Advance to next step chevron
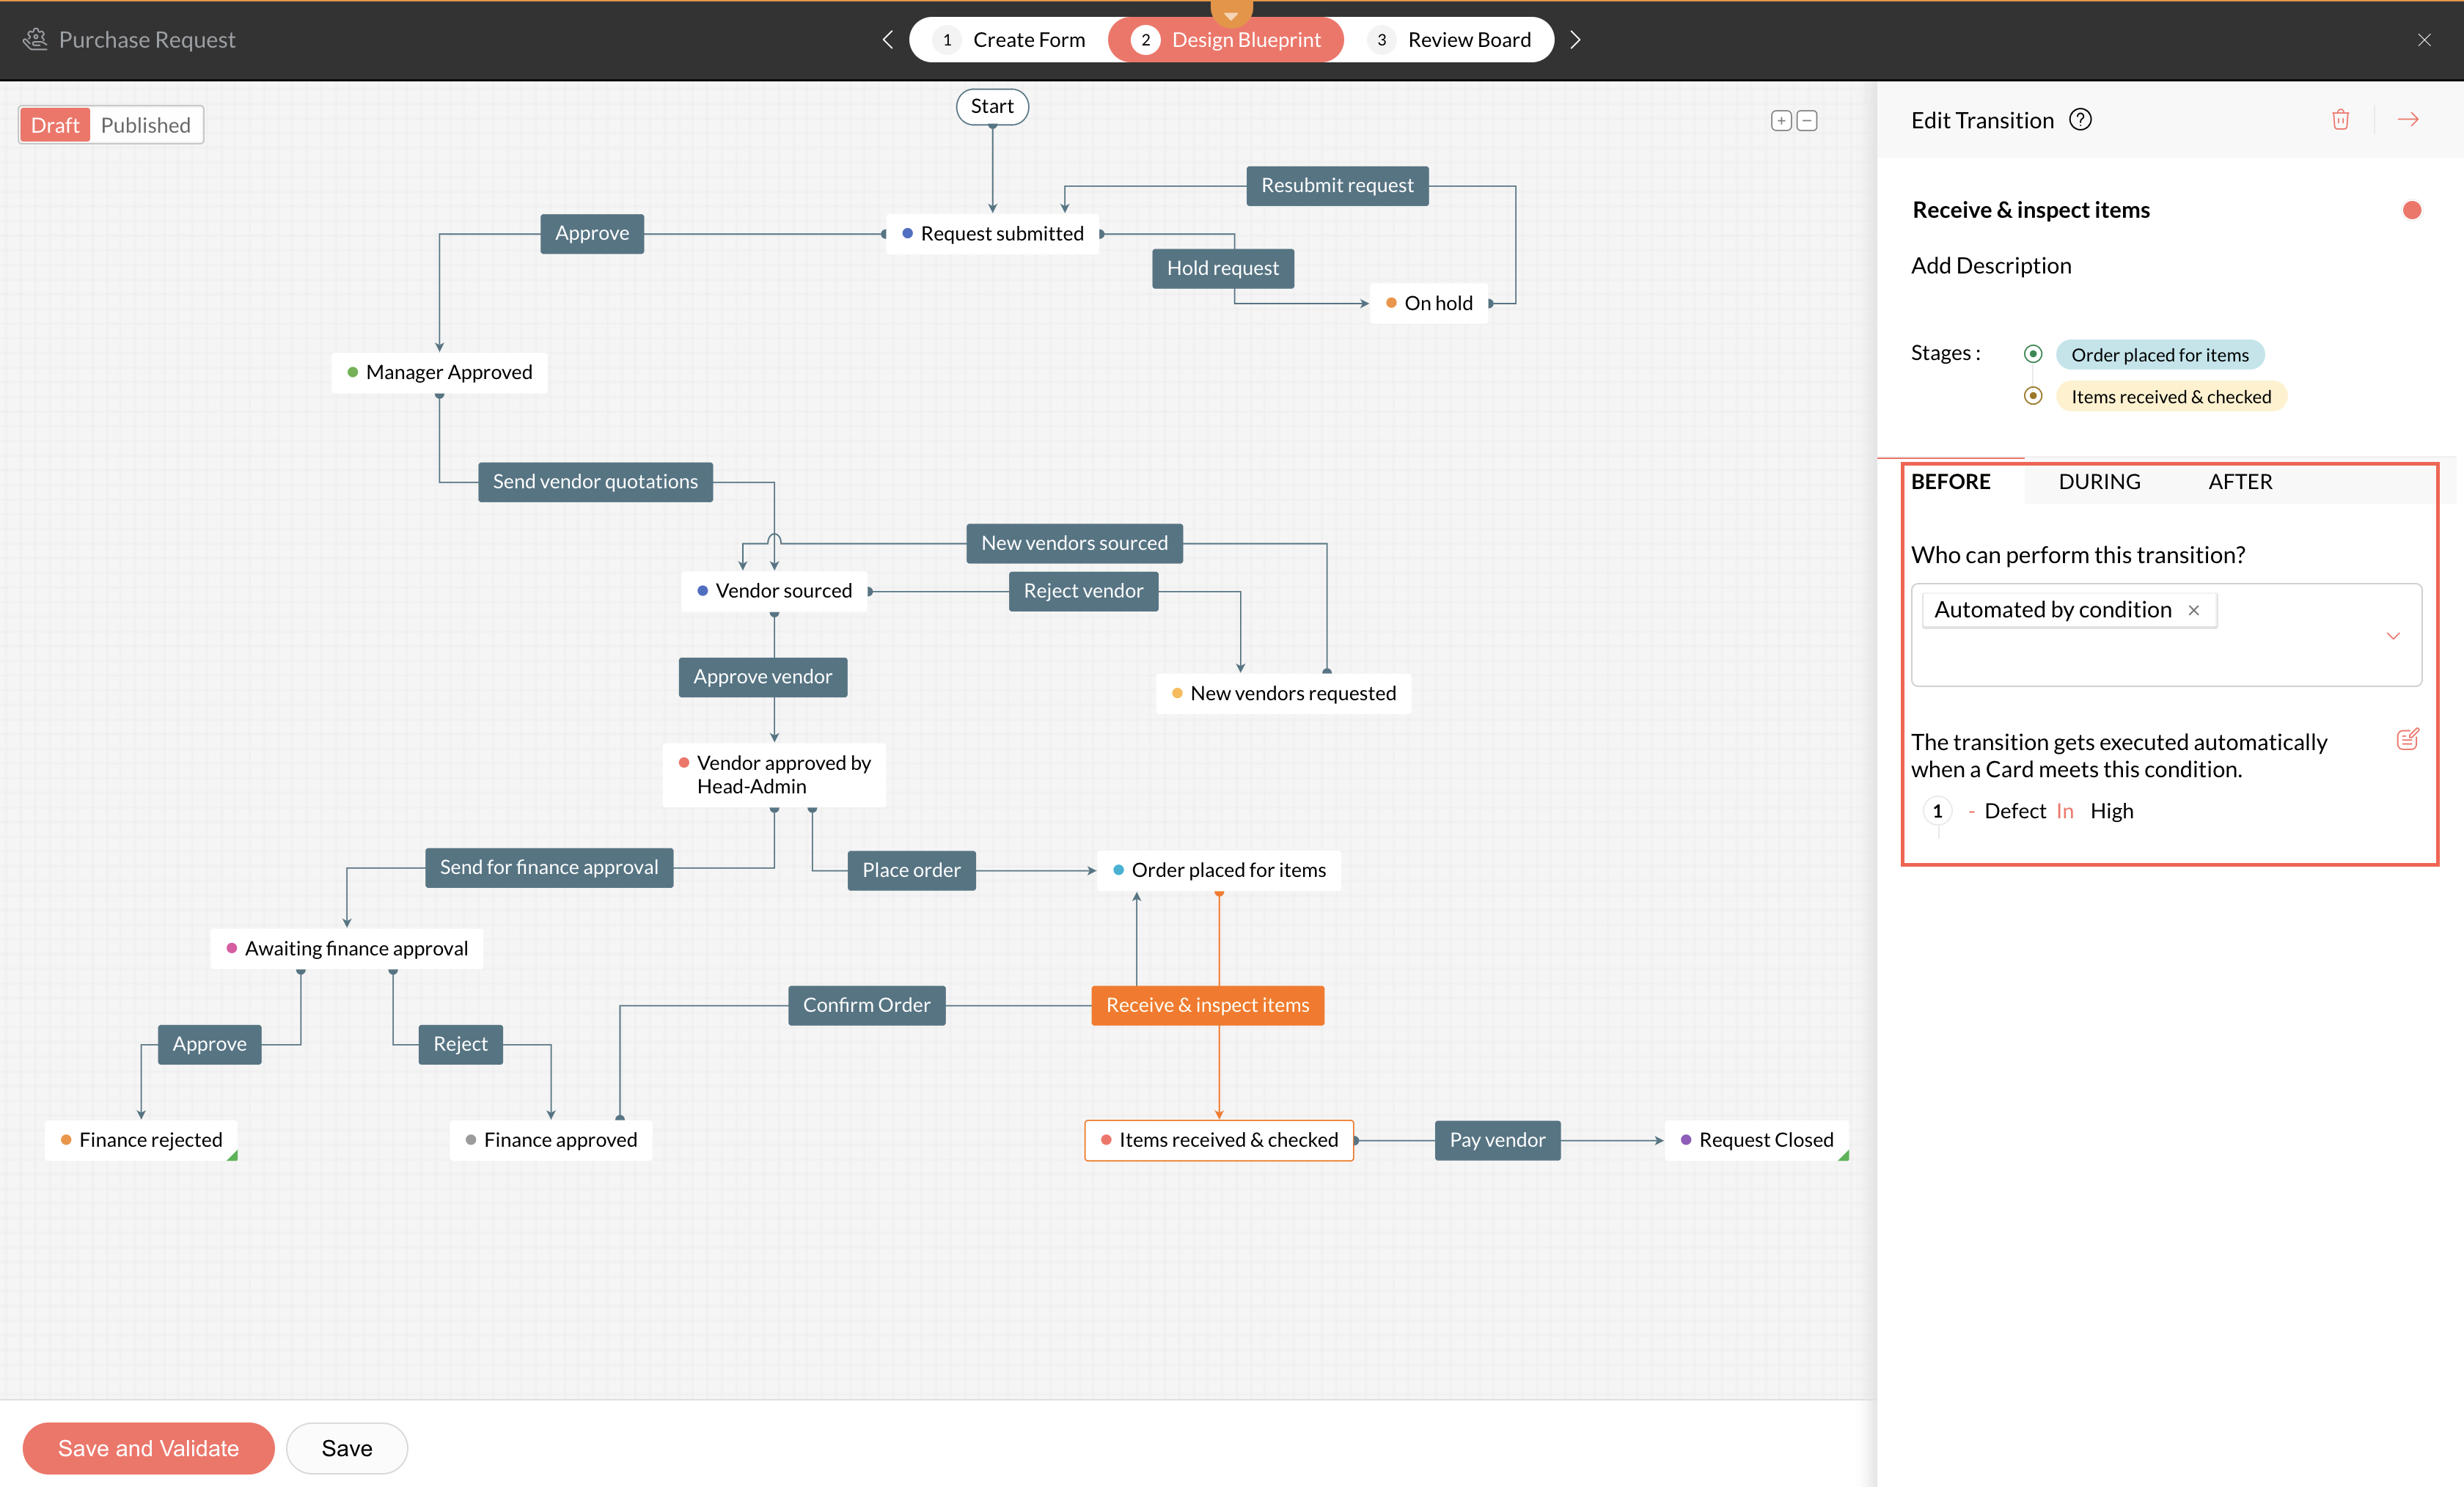The height and width of the screenshot is (1487, 2464). coord(1575,39)
